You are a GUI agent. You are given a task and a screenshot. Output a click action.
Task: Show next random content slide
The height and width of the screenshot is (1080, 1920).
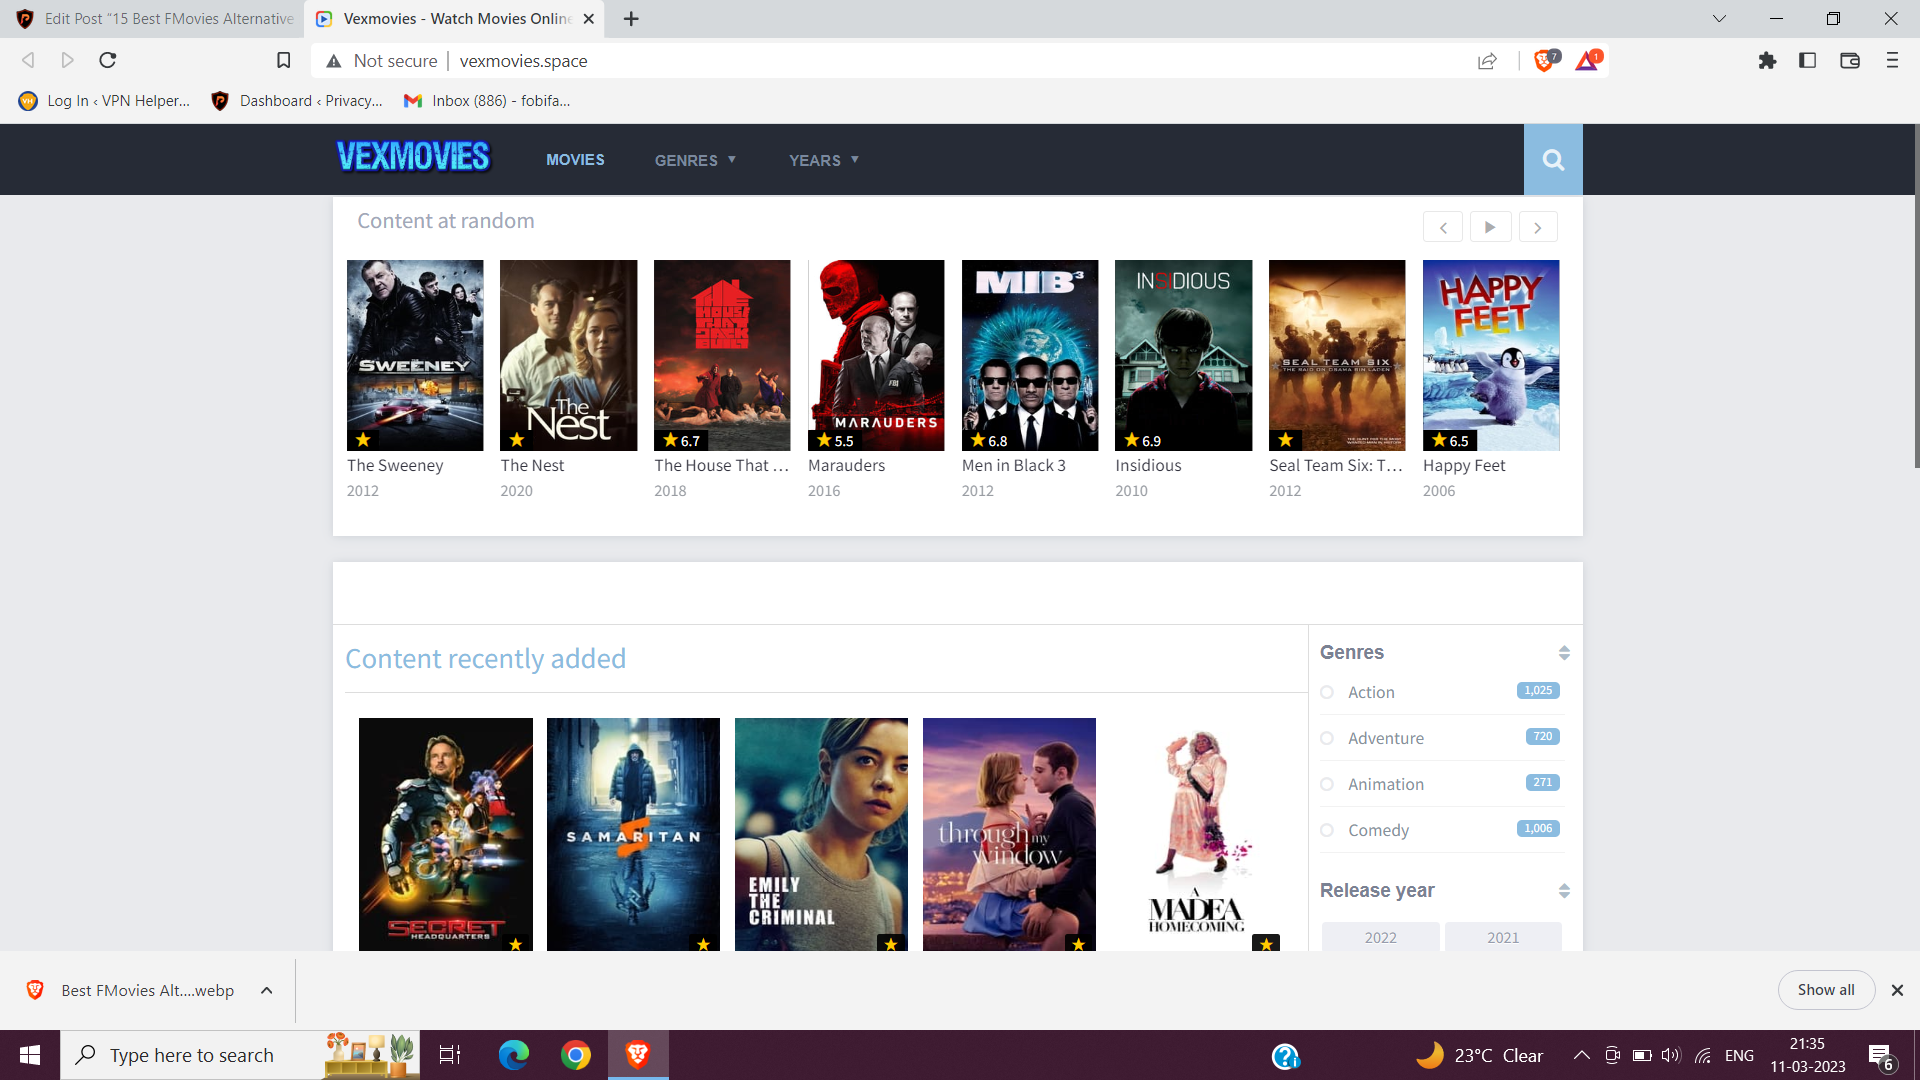[1538, 227]
